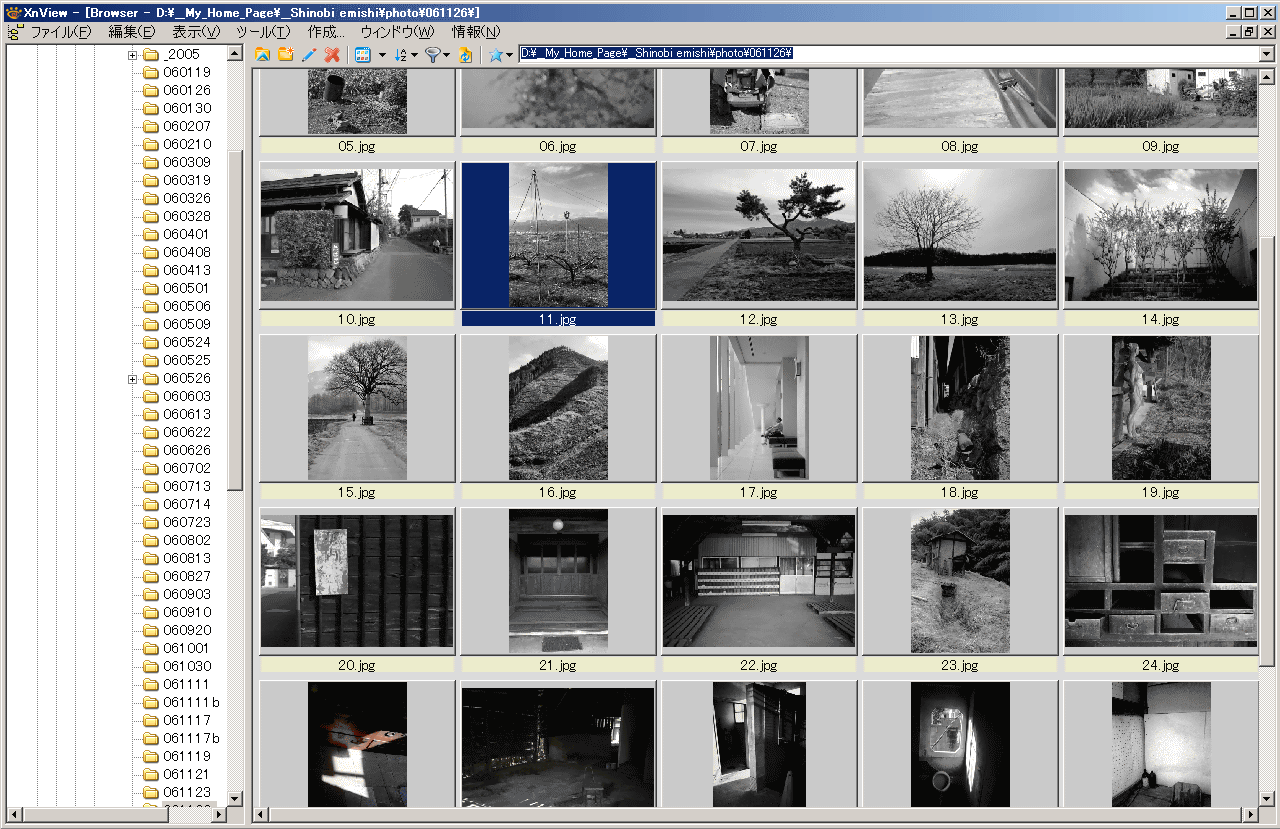Open folder 060126 in the tree
The width and height of the screenshot is (1280, 829).
(187, 90)
